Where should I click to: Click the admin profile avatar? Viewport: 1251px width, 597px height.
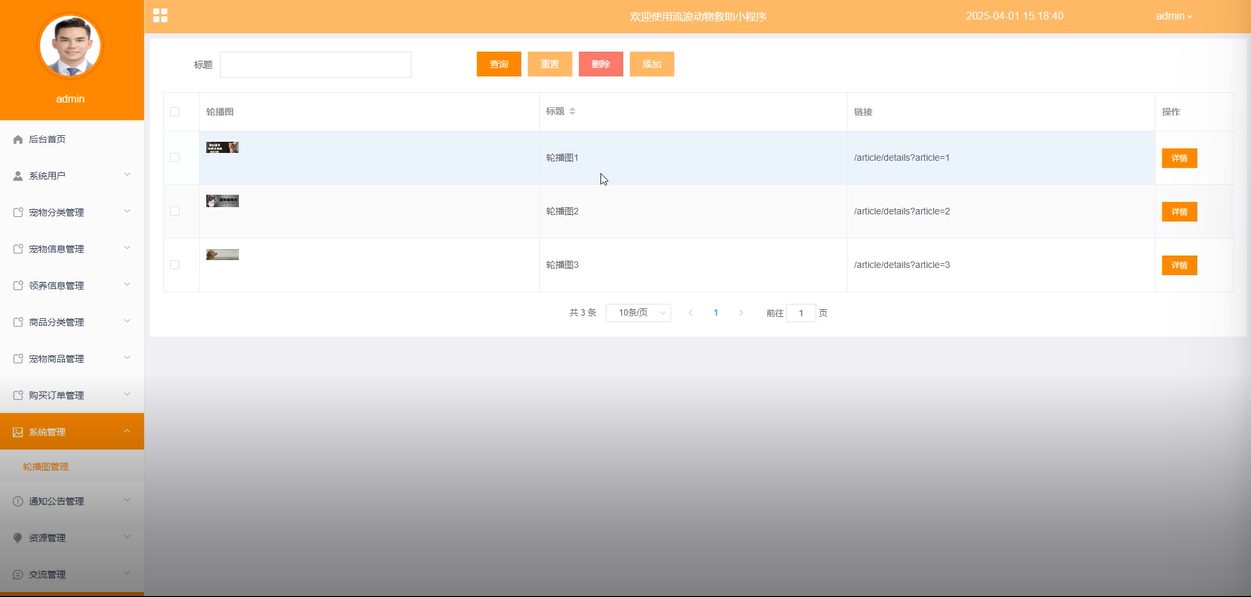point(70,46)
